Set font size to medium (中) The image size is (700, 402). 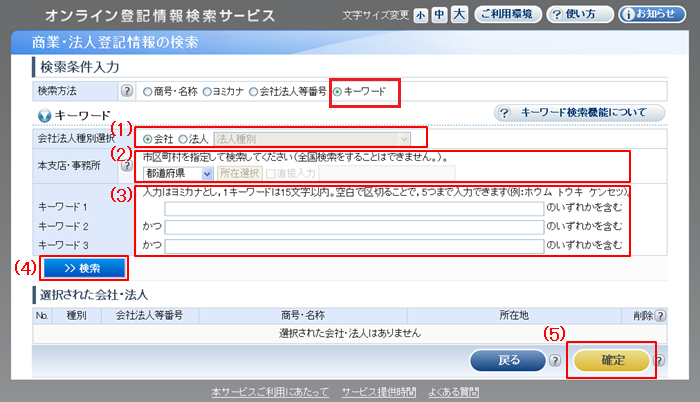pos(439,15)
